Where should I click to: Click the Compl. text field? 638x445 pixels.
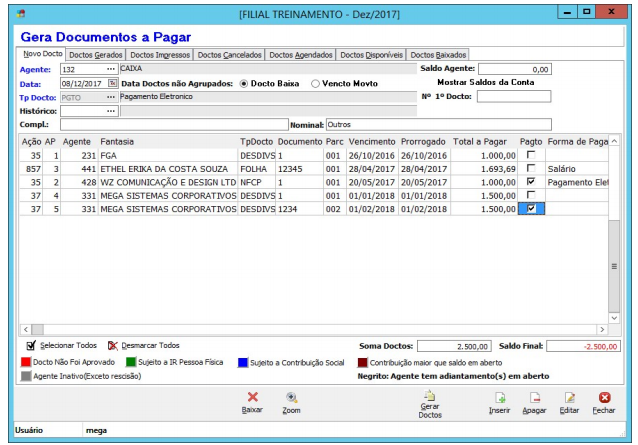click(x=174, y=124)
